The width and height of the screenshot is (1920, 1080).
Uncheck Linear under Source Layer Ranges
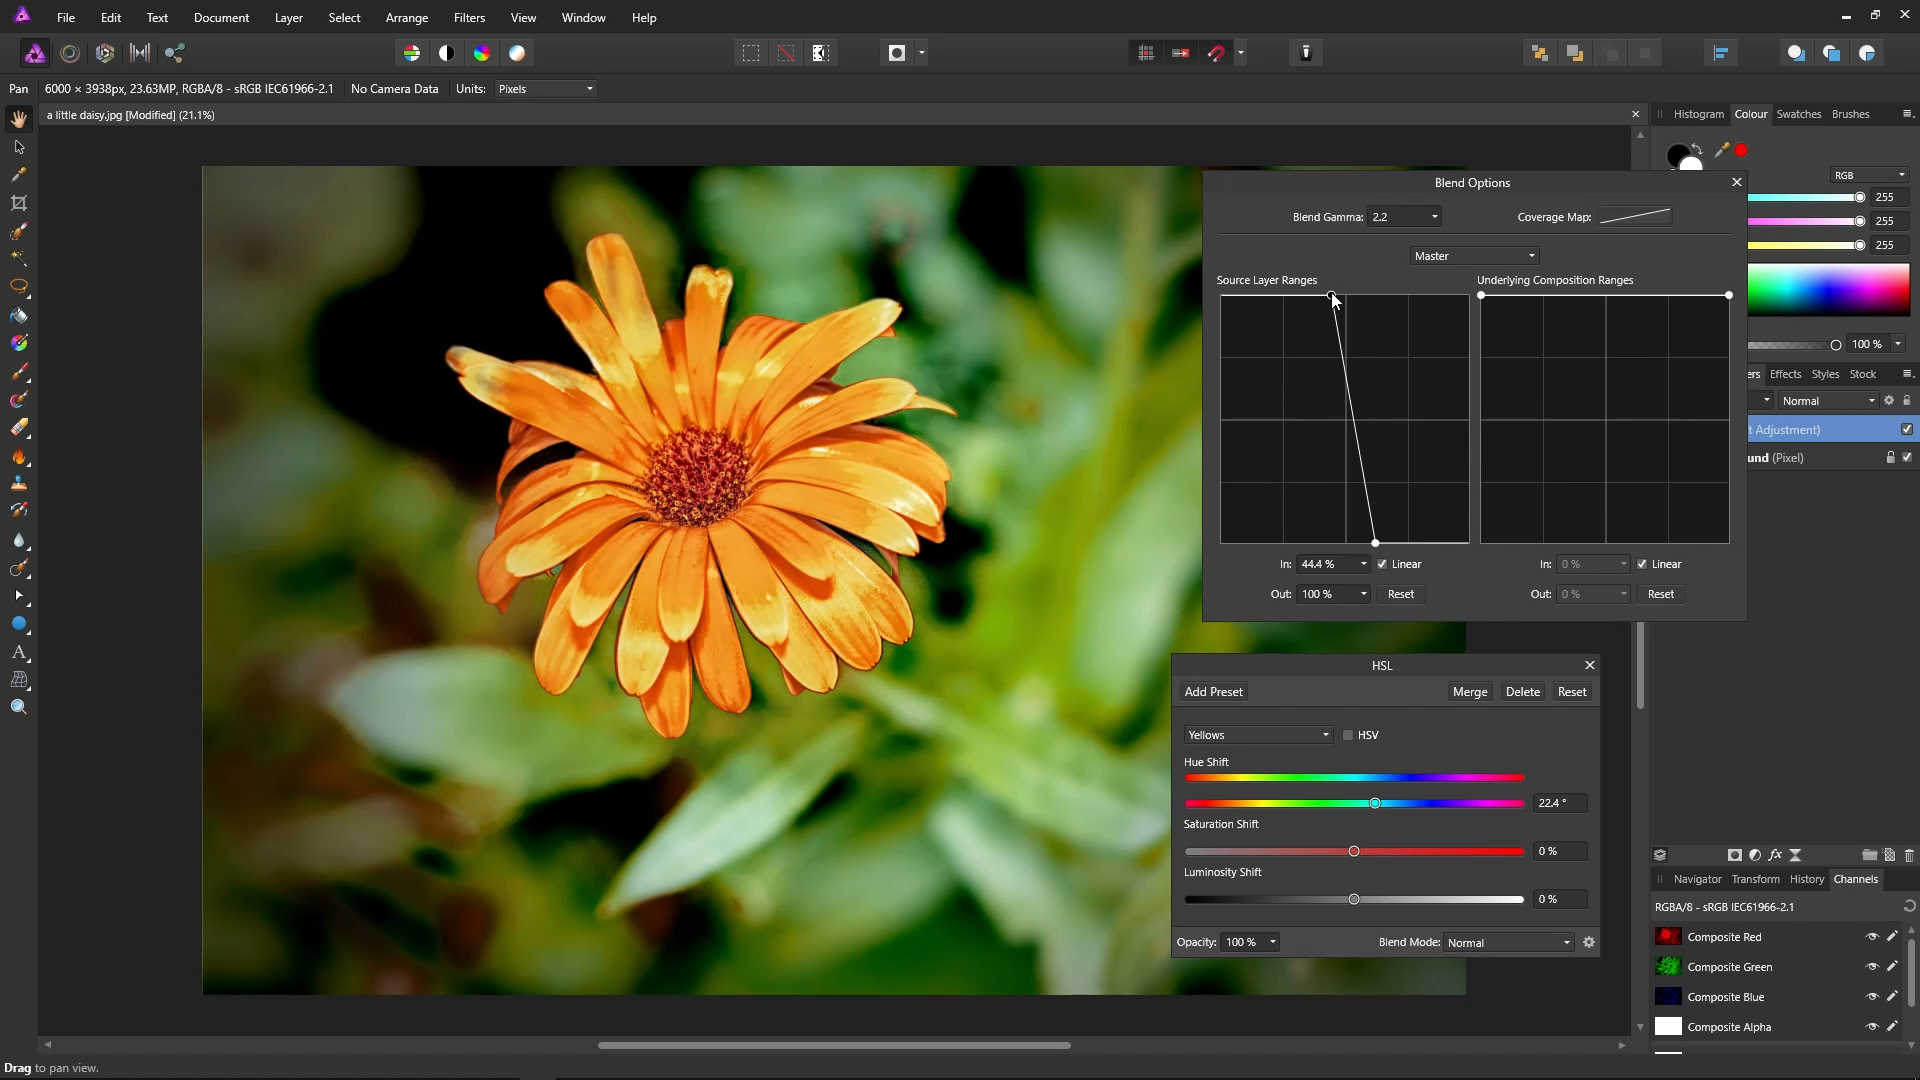(1382, 564)
